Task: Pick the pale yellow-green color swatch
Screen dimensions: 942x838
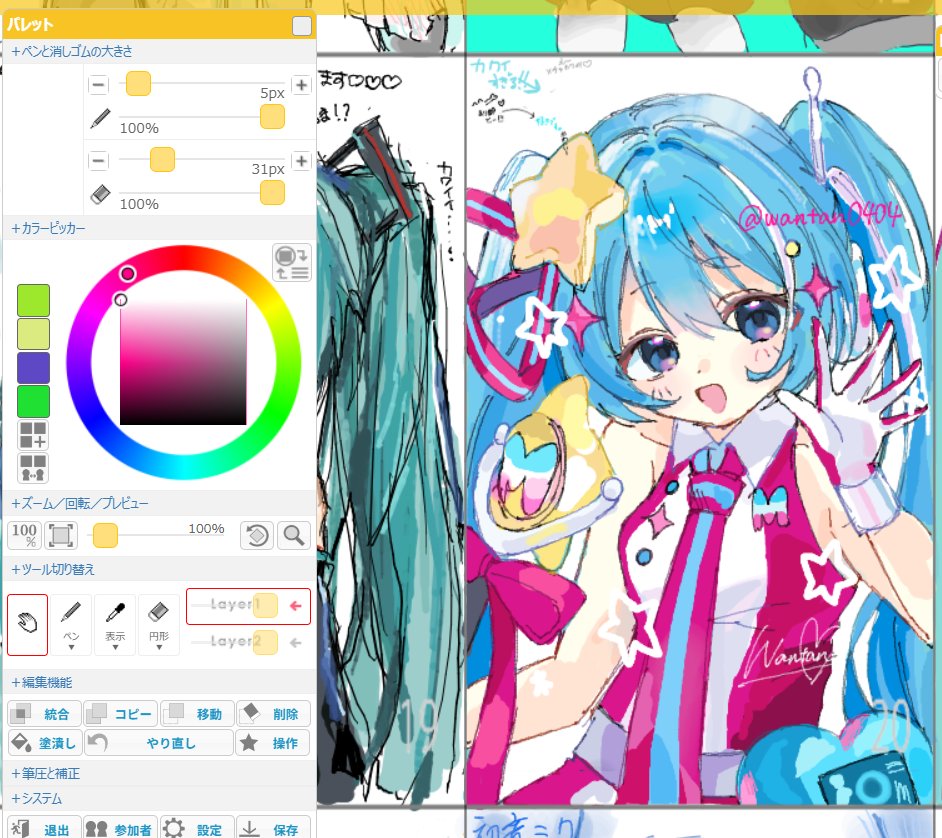Action: (x=33, y=334)
